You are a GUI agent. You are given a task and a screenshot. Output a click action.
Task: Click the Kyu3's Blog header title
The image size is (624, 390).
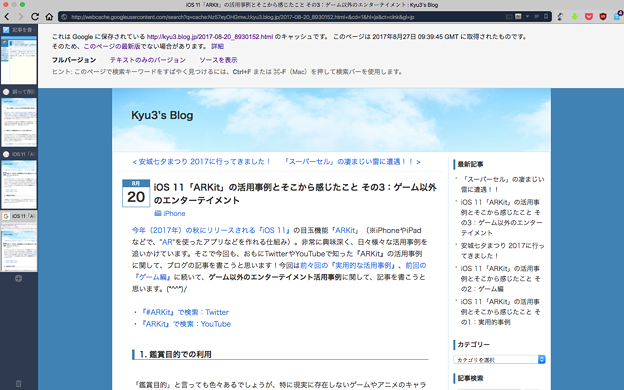point(162,115)
